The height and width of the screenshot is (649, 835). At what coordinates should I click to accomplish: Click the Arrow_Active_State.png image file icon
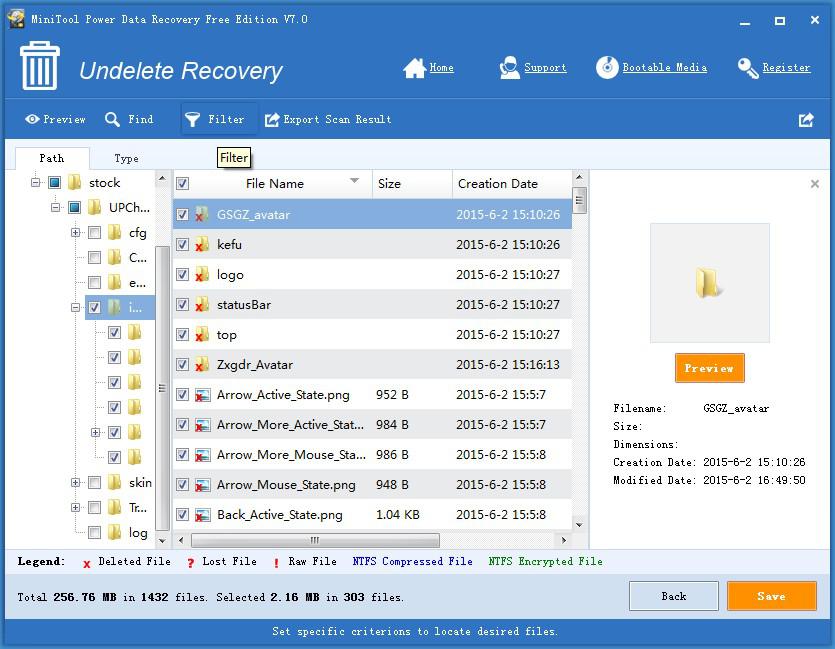202,395
